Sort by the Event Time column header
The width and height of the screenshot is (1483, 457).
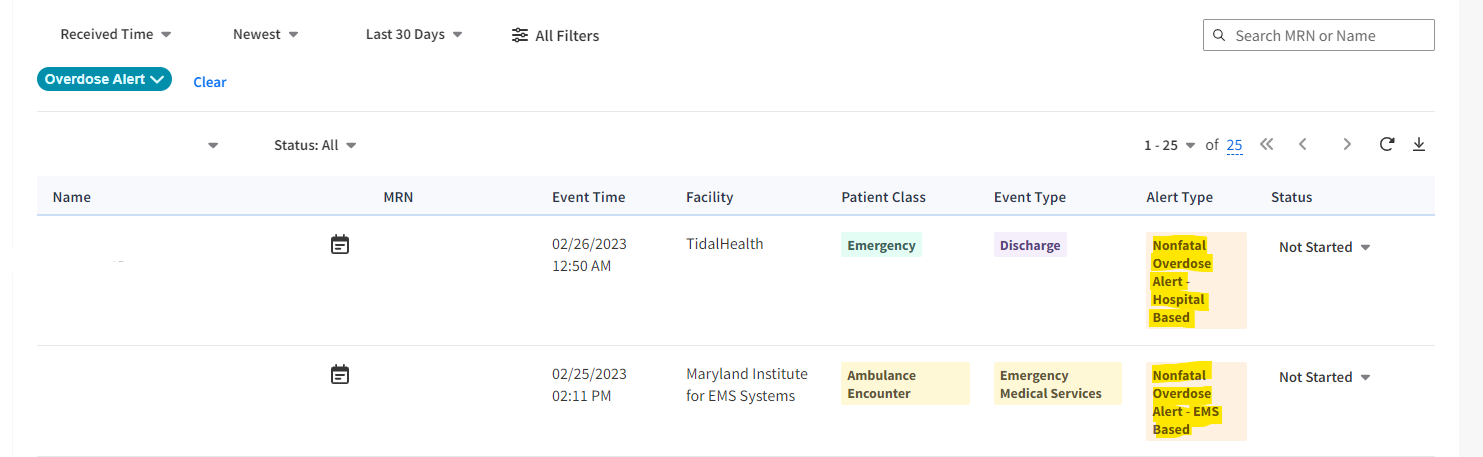[x=588, y=197]
